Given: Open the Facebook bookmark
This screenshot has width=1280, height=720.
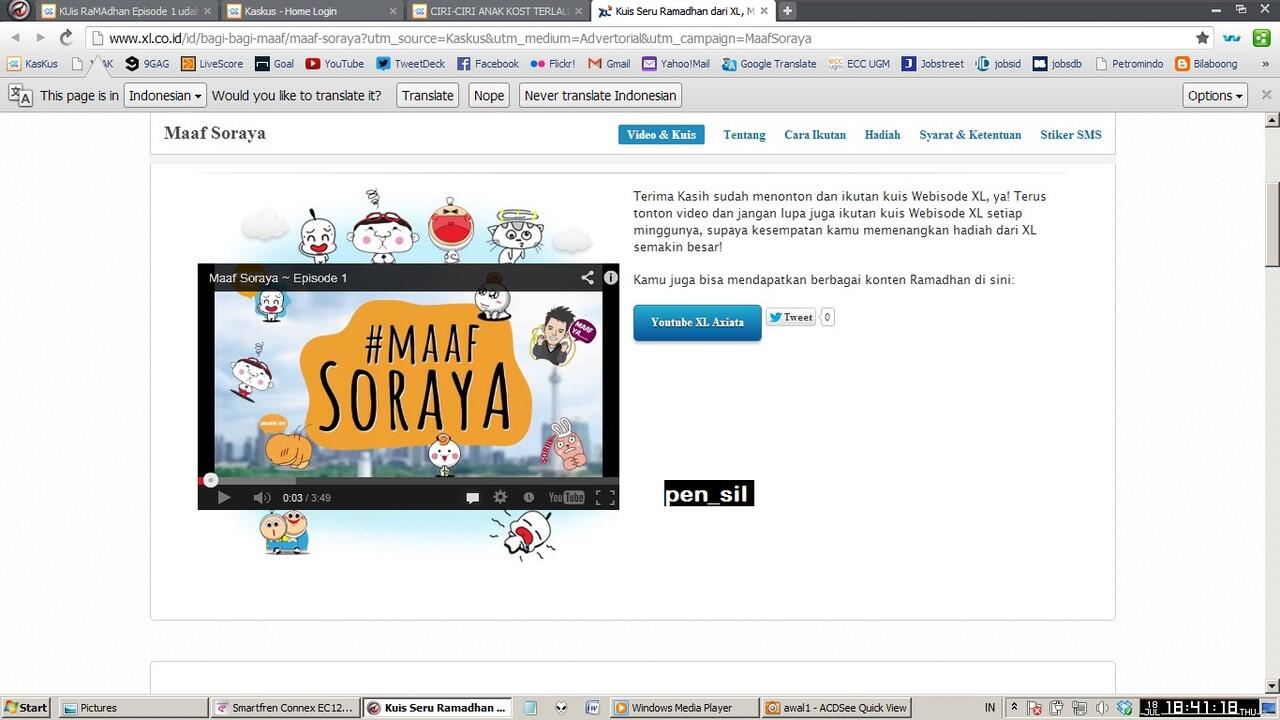Looking at the screenshot, I should [488, 64].
